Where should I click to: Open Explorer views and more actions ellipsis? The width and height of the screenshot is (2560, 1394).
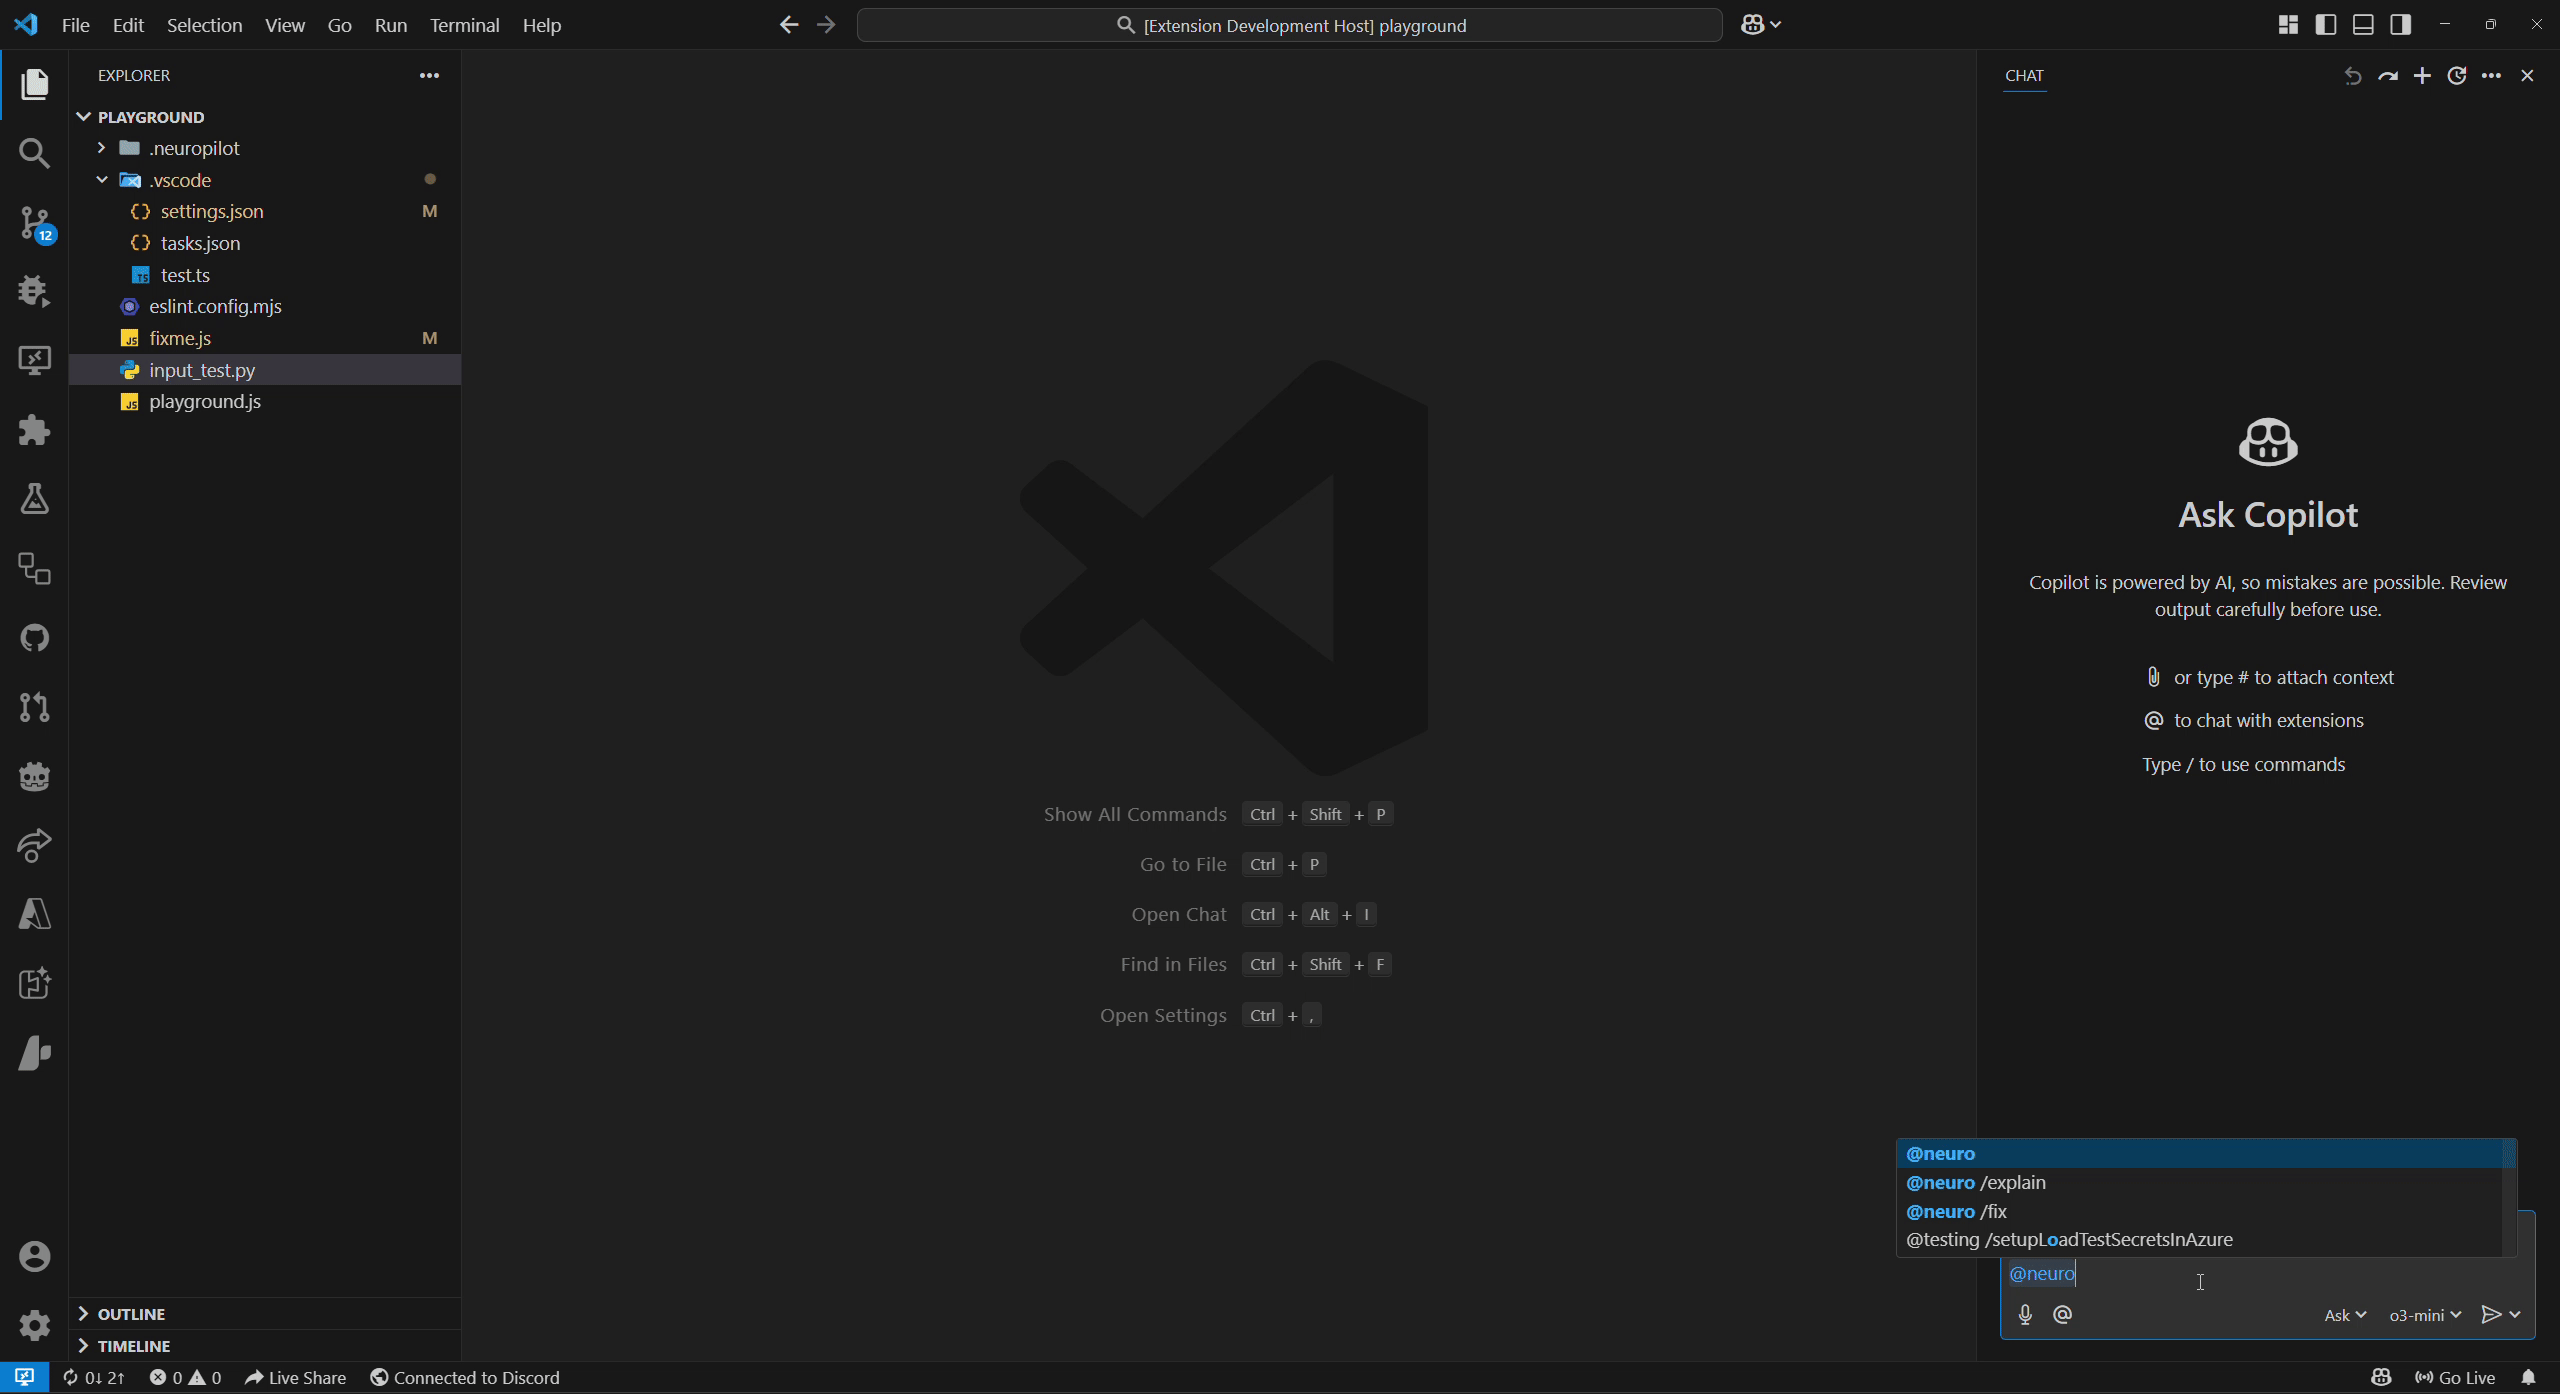coord(429,76)
